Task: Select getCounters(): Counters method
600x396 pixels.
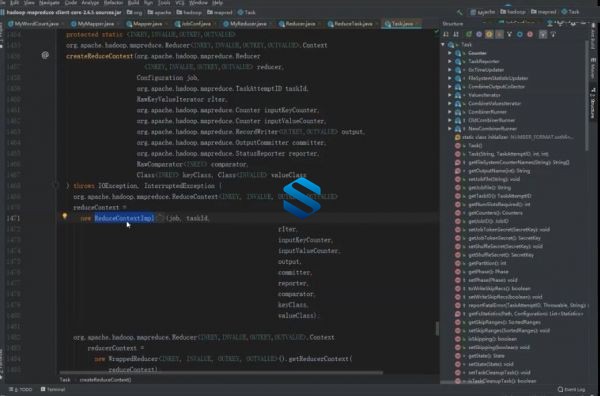Action: pos(495,213)
